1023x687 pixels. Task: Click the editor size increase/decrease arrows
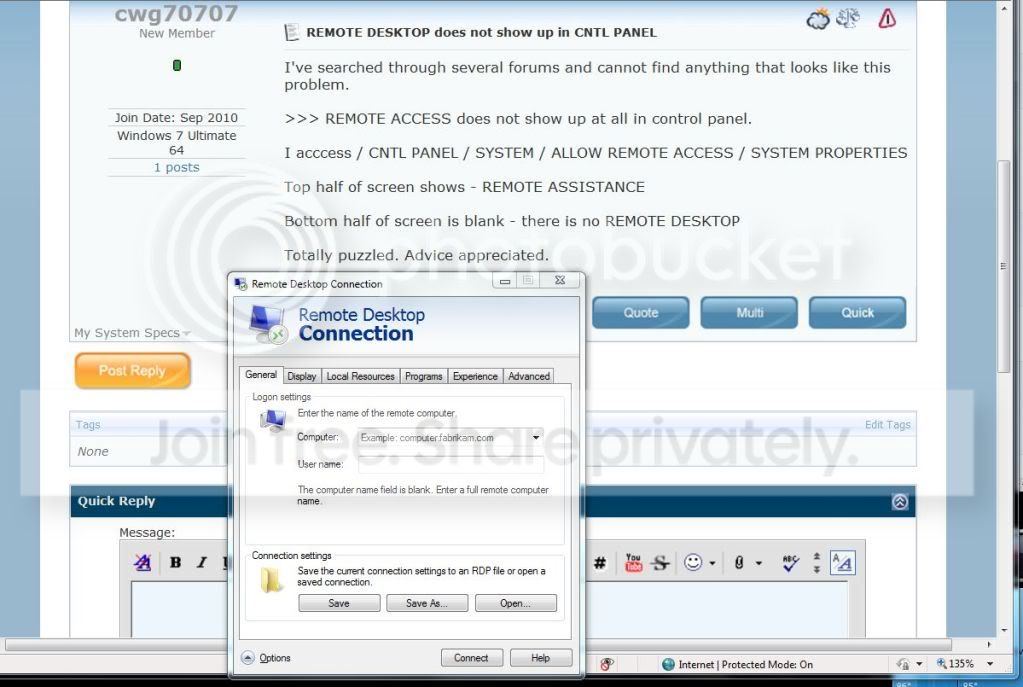pyautogui.click(x=816, y=563)
